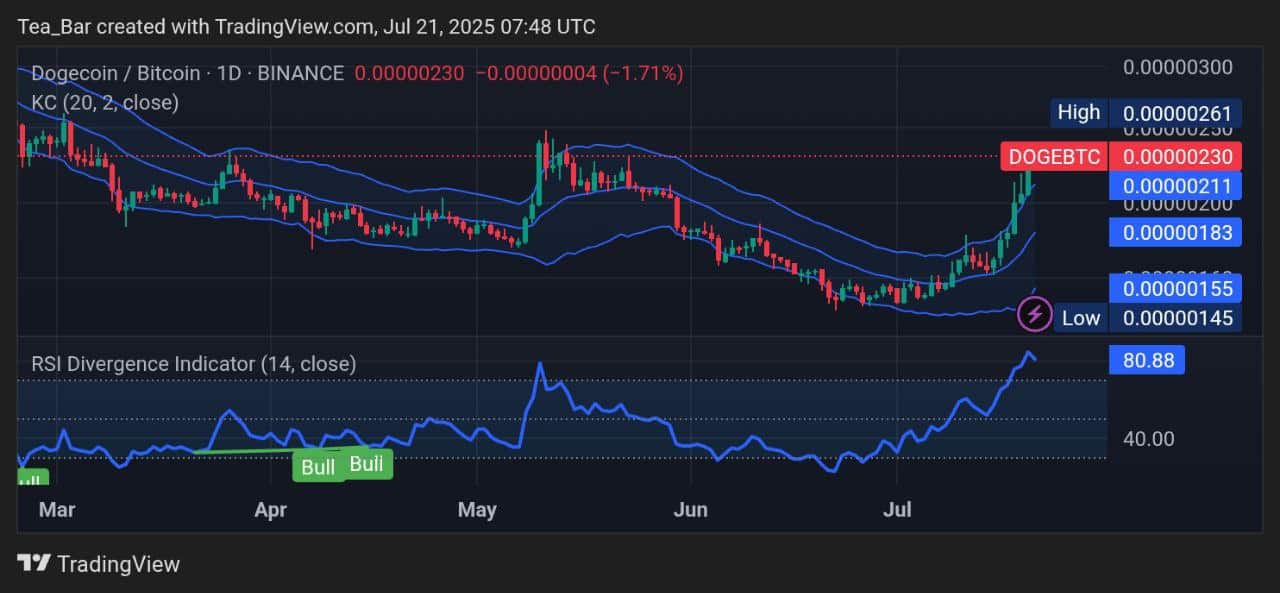Click the 0.00000261 high value
This screenshot has height=593, width=1280.
(1176, 113)
